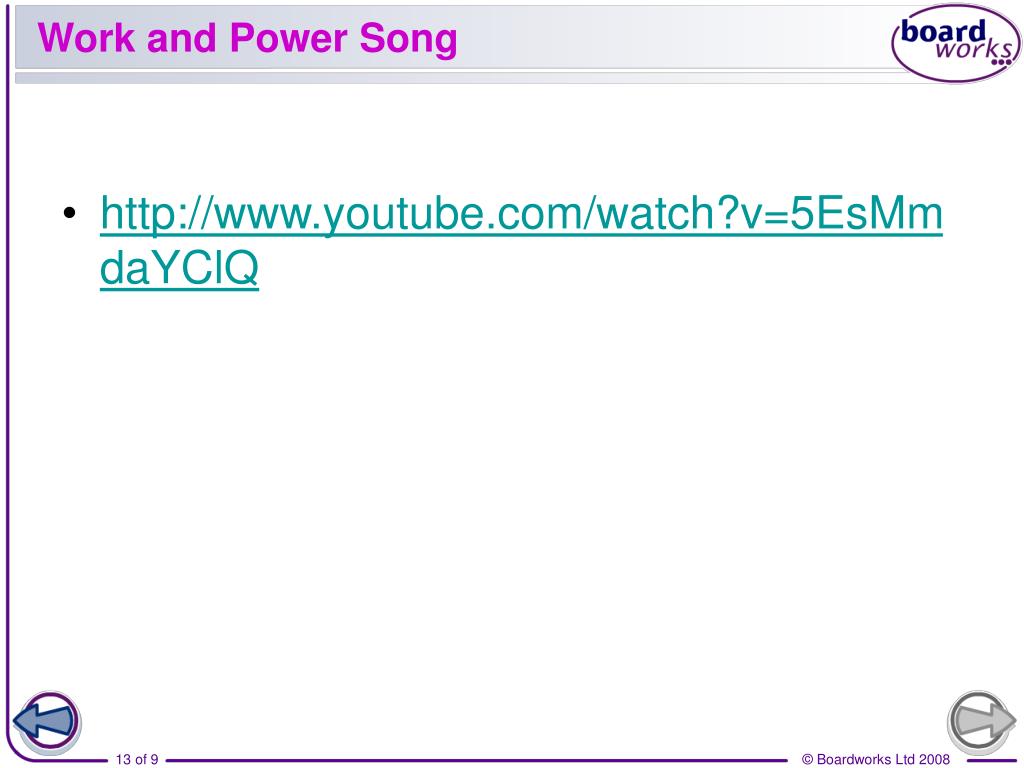The width and height of the screenshot is (1024, 768).
Task: Click the word "Song" in the heading
Action: [x=408, y=39]
